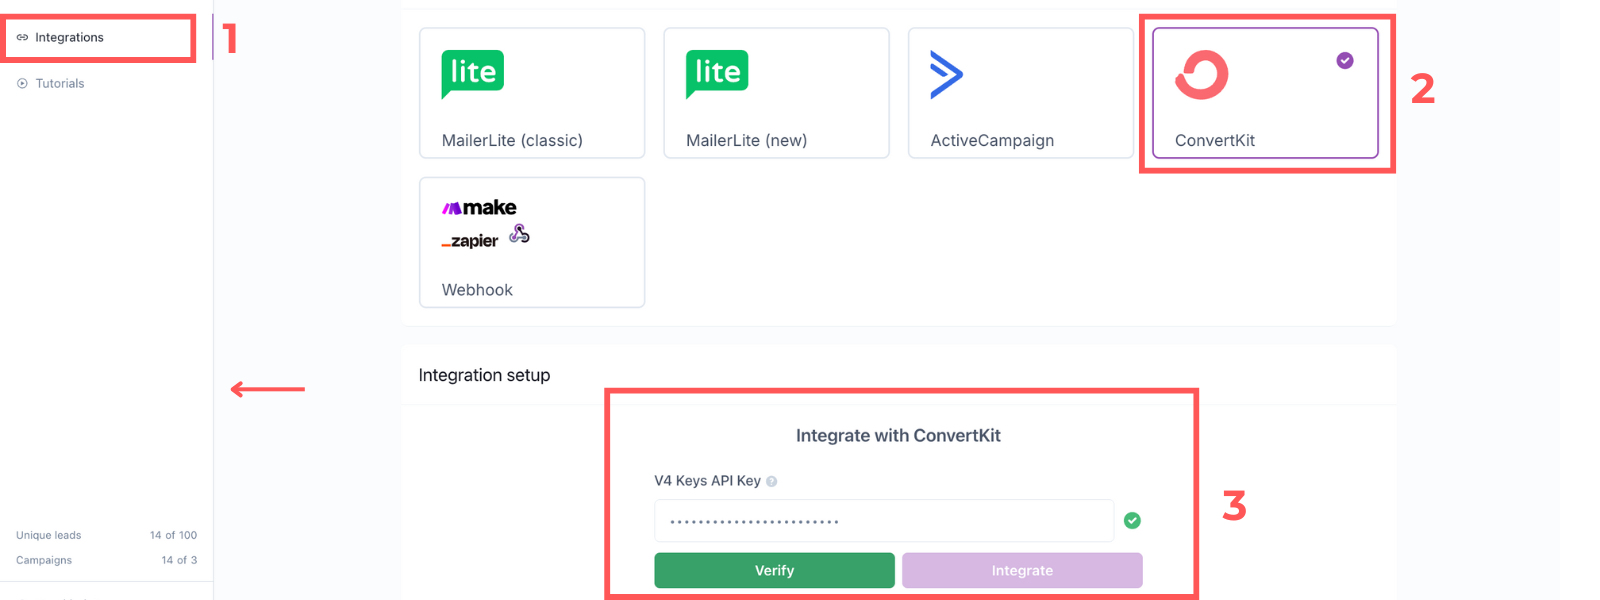Image resolution: width=1600 pixels, height=600 pixels.
Task: Click the webhook symbol icon
Action: (x=519, y=234)
